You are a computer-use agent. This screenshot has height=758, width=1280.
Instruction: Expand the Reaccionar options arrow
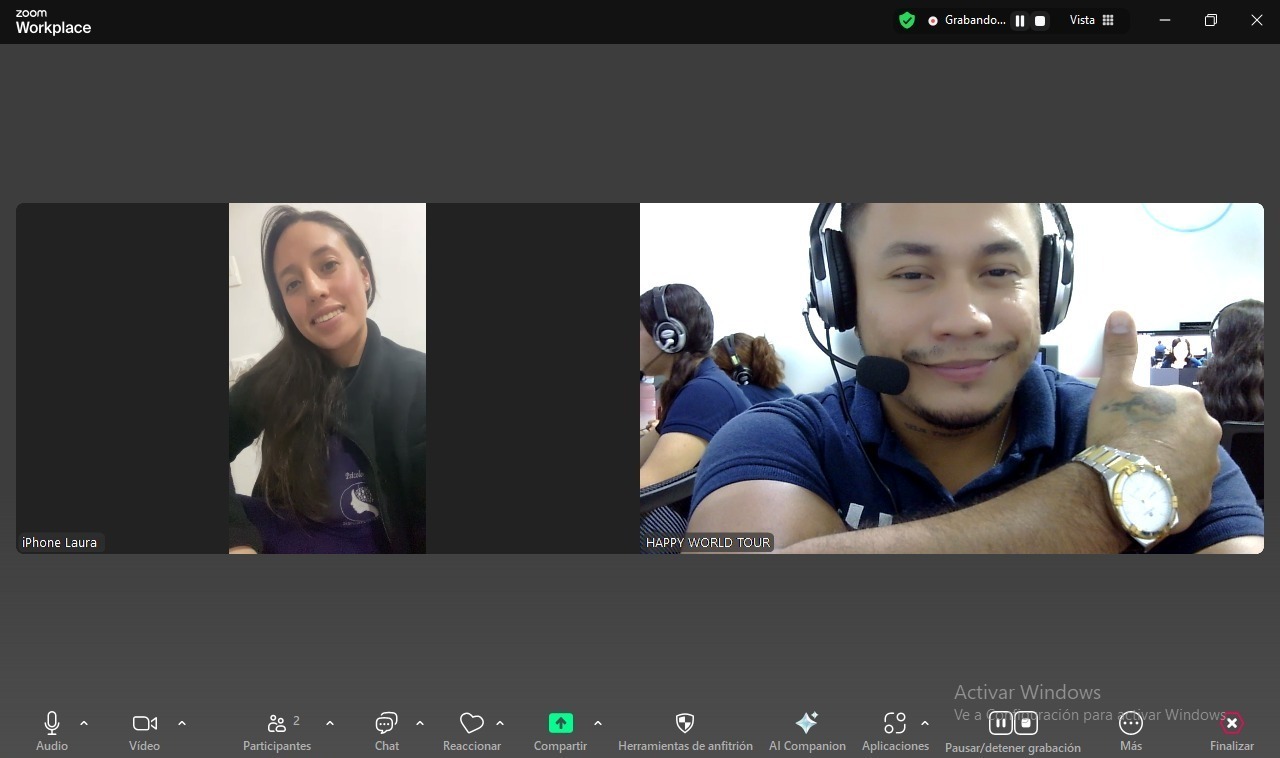point(500,723)
